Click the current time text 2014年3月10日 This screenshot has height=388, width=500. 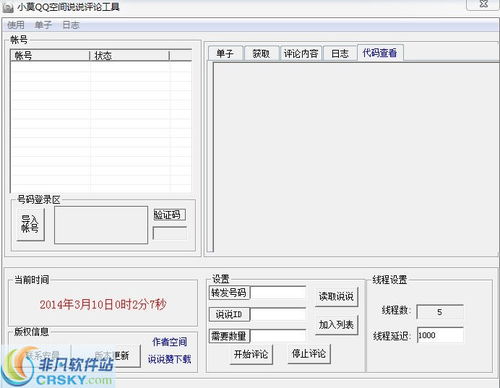click(x=103, y=304)
